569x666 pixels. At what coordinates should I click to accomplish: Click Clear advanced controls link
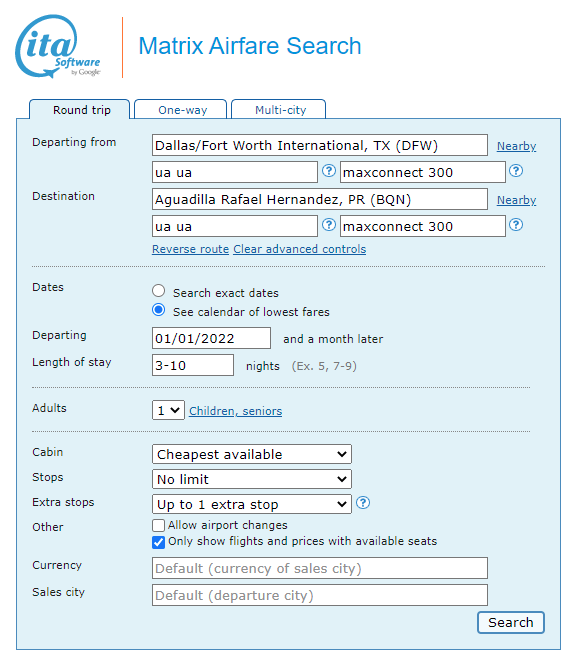click(x=300, y=249)
